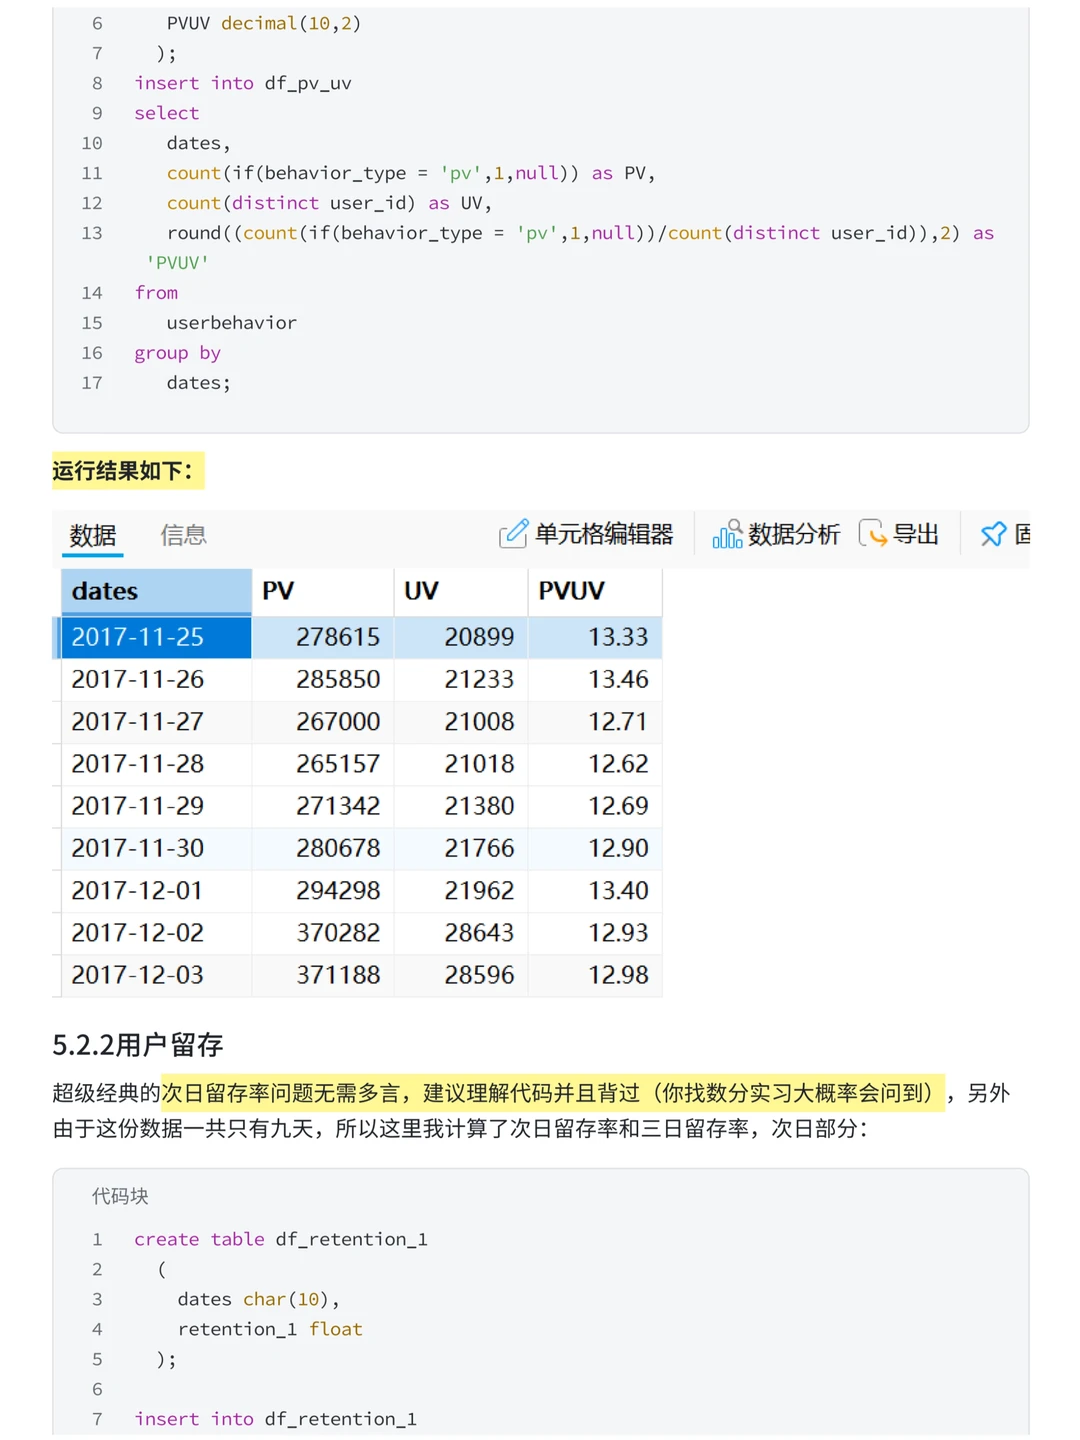Click the PV value 278615
1080x1440 pixels.
323,637
